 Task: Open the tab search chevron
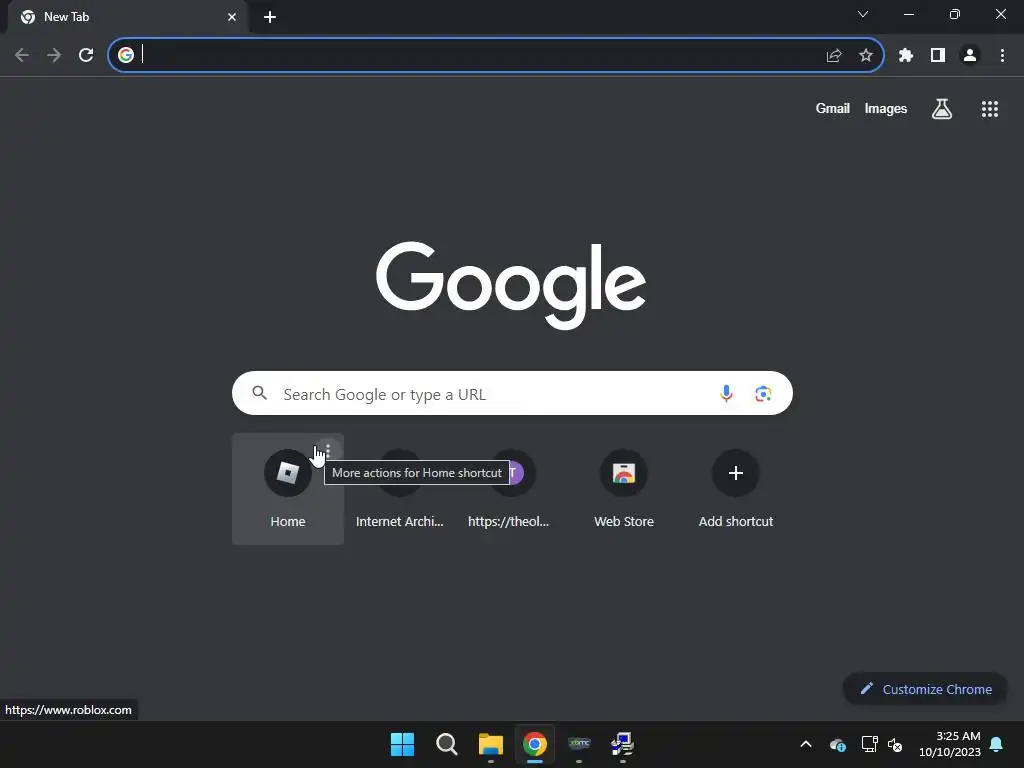point(863,14)
